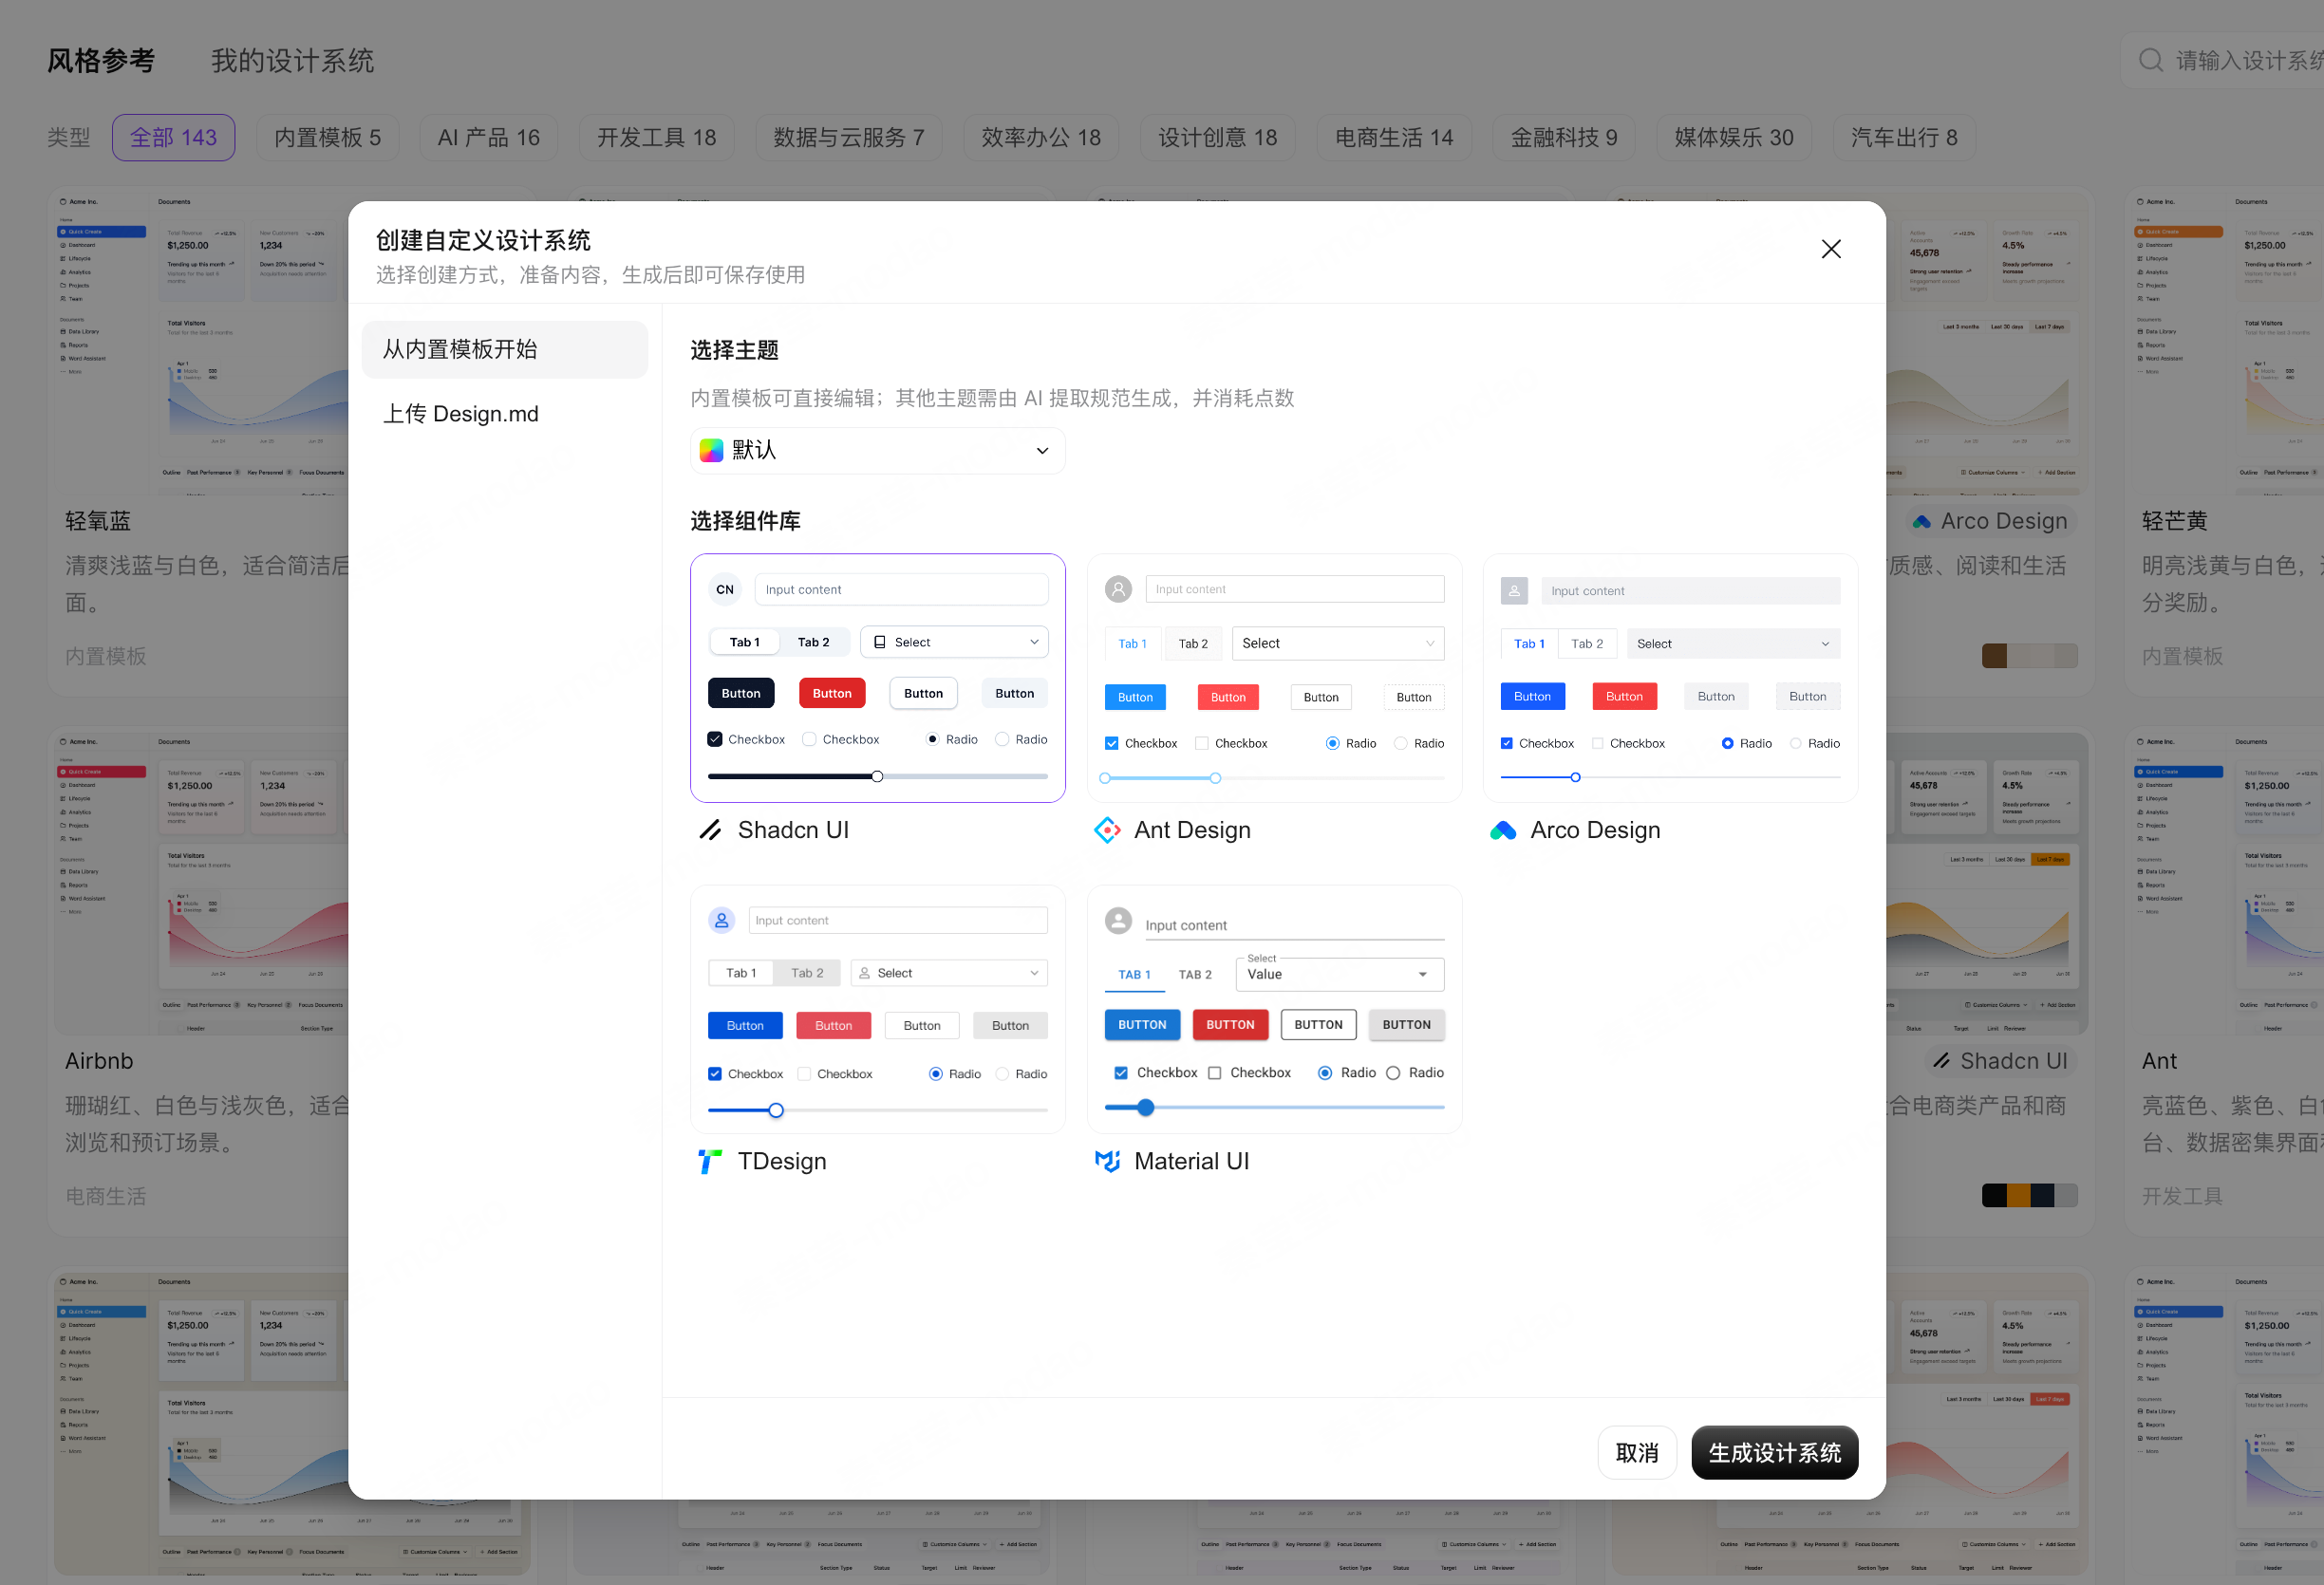Toggle the unchecked Checkbox in Material UI preview
2324x1585 pixels.
pyautogui.click(x=1214, y=1073)
